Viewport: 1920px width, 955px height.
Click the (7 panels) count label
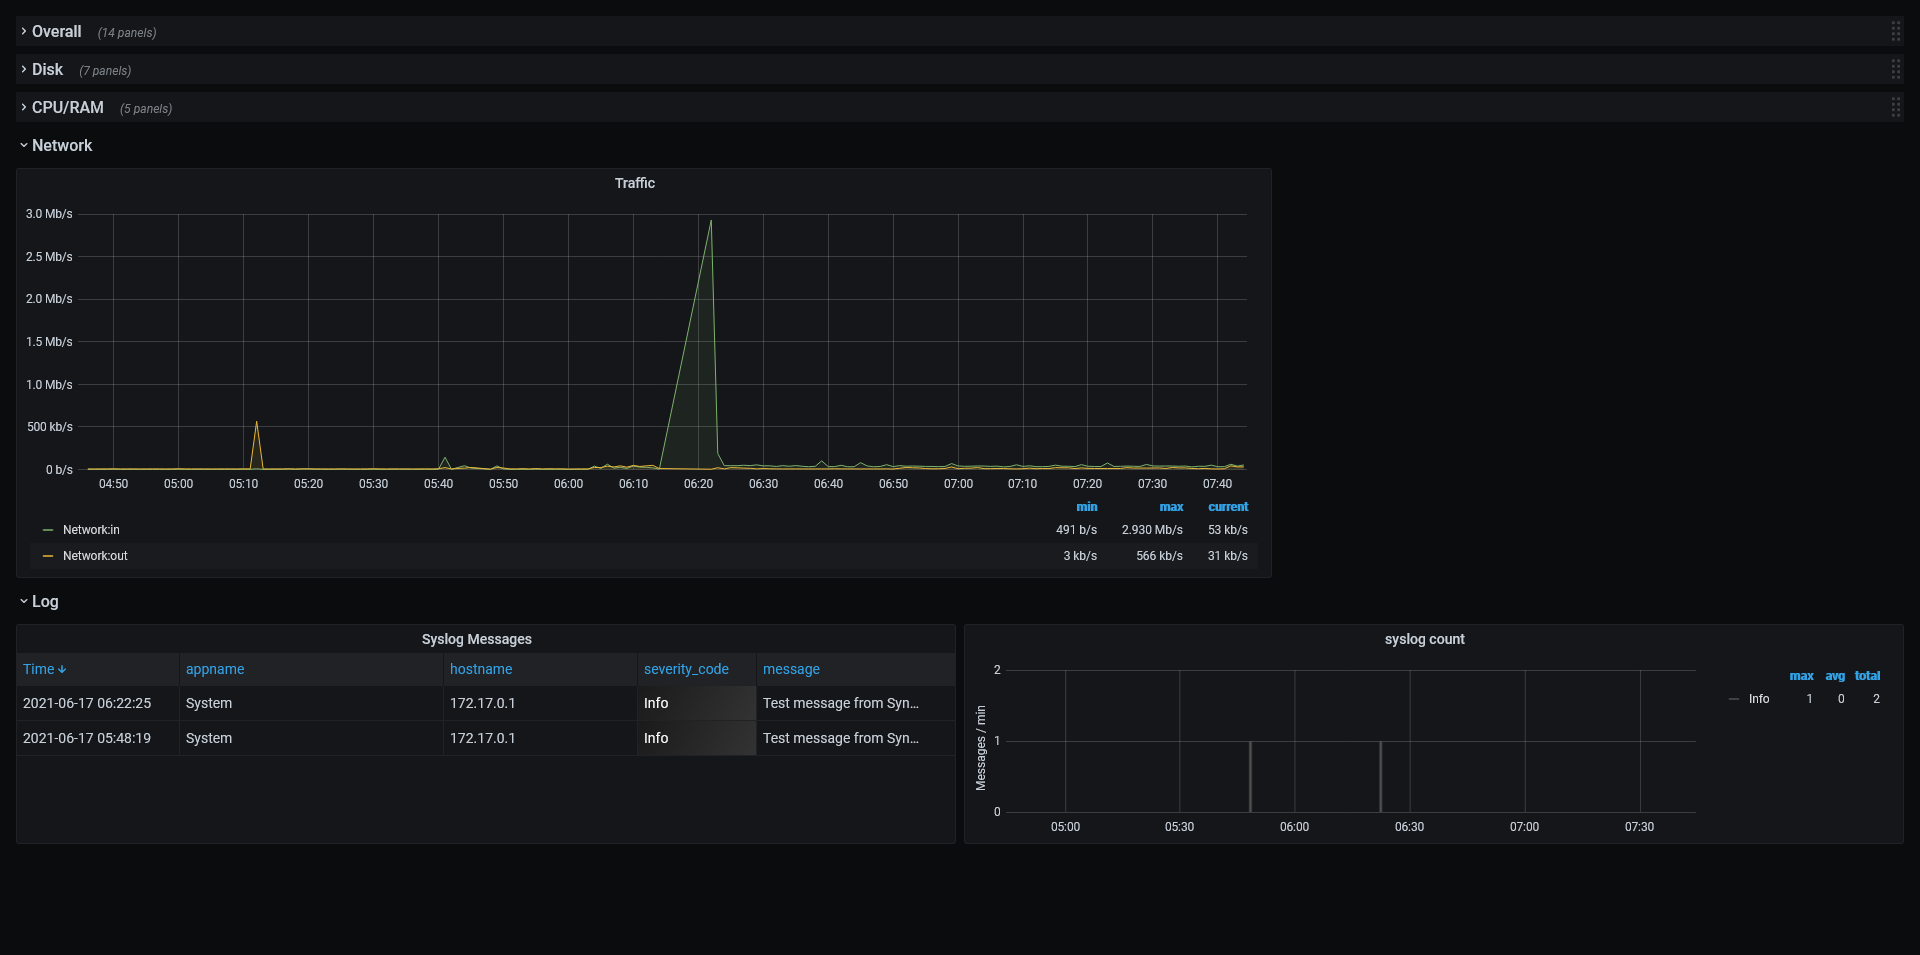click(x=105, y=71)
